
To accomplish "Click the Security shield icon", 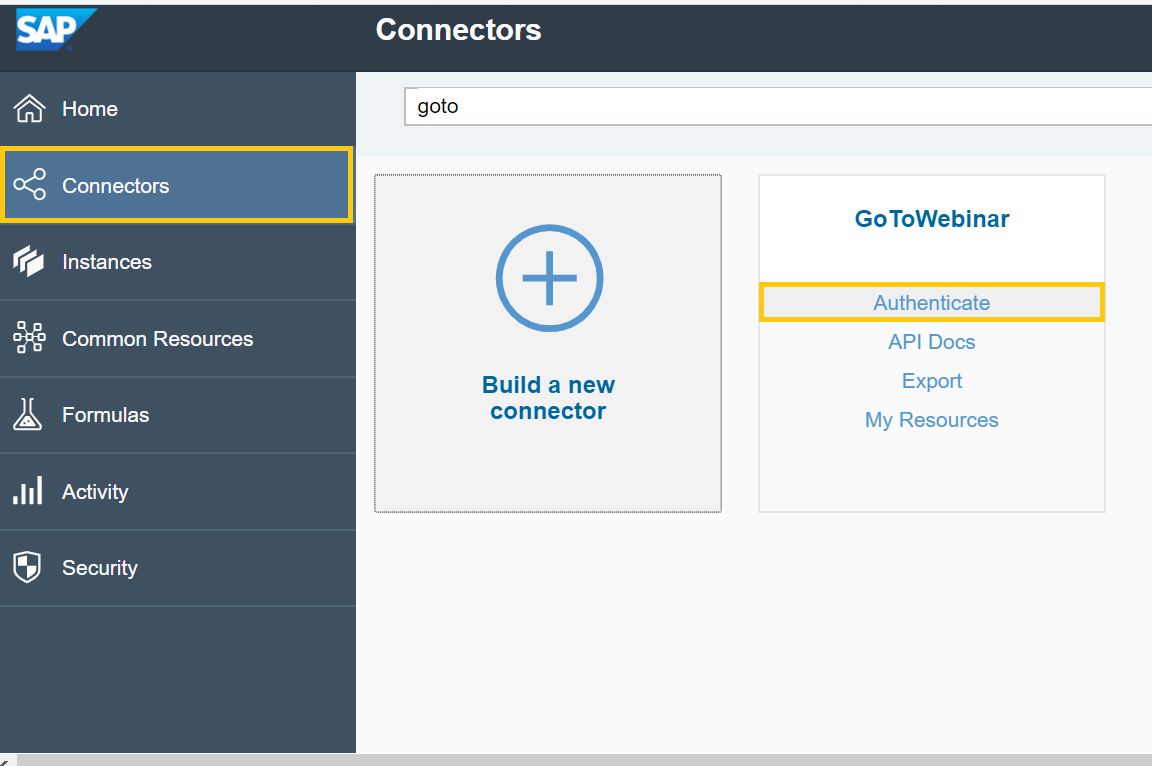I will pyautogui.click(x=27, y=567).
